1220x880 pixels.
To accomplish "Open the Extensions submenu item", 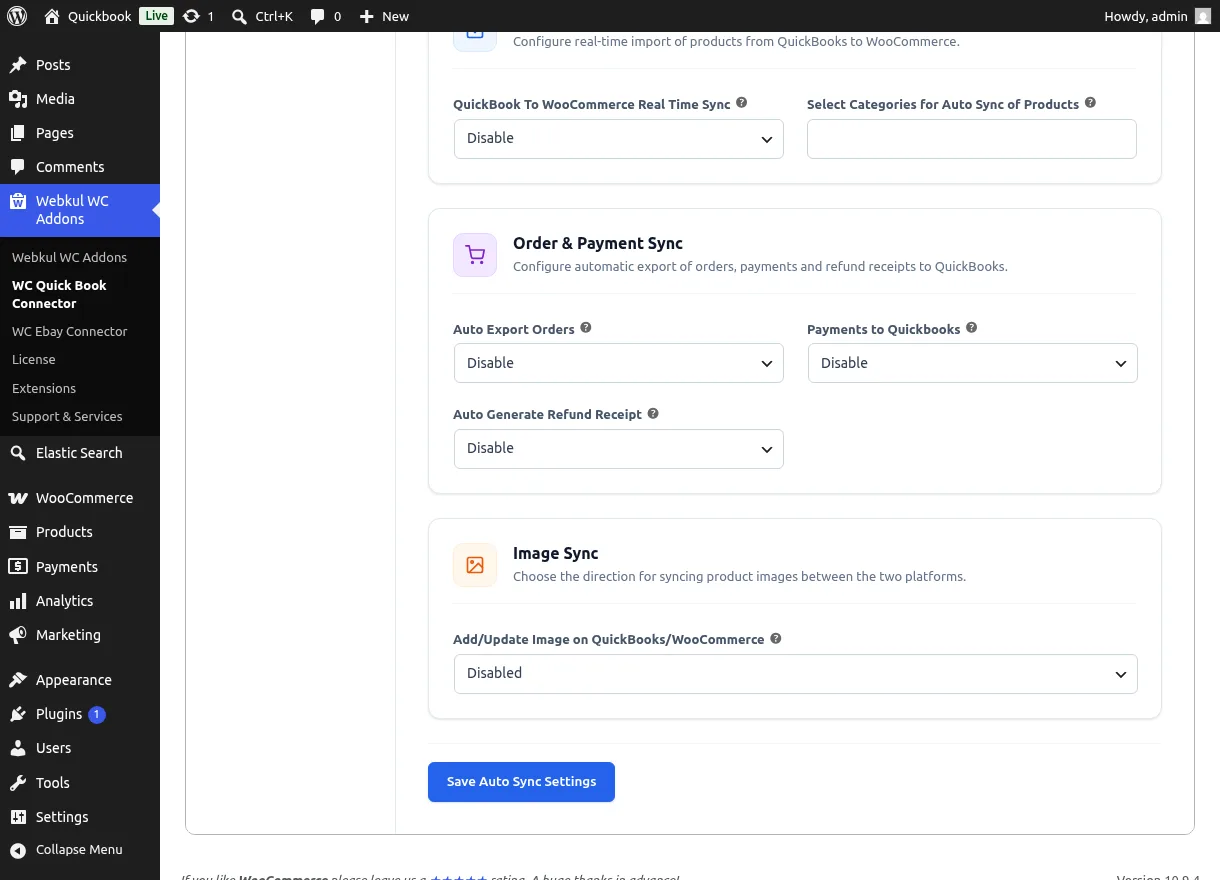I will [44, 388].
